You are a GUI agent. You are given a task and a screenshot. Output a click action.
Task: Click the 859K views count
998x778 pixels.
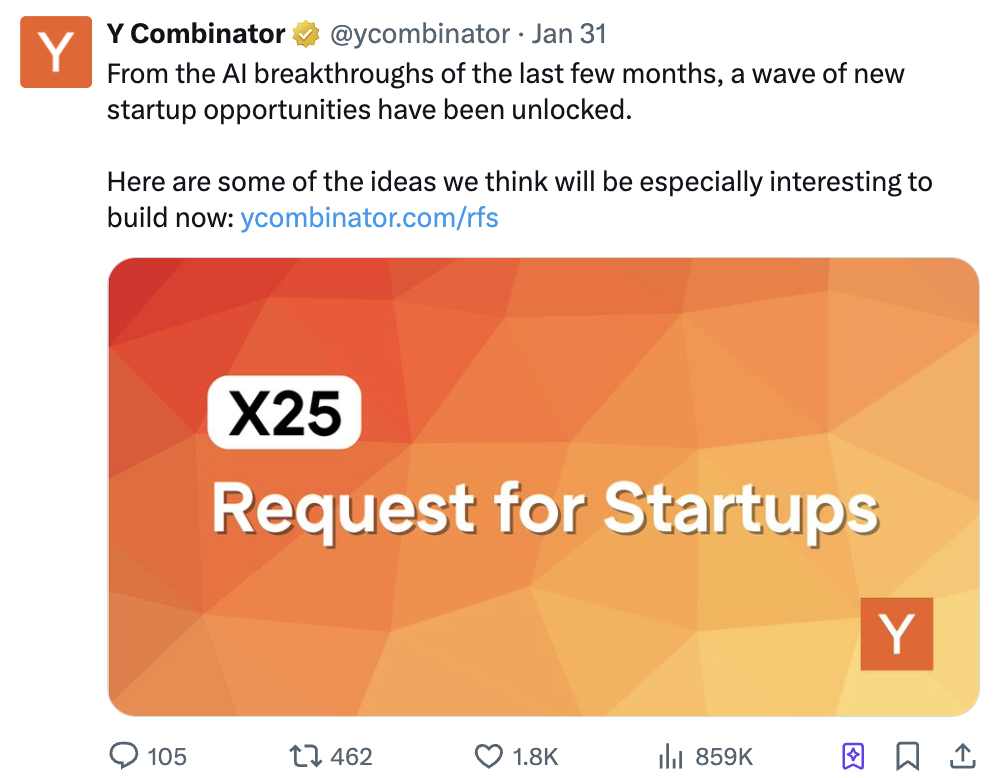(x=725, y=757)
